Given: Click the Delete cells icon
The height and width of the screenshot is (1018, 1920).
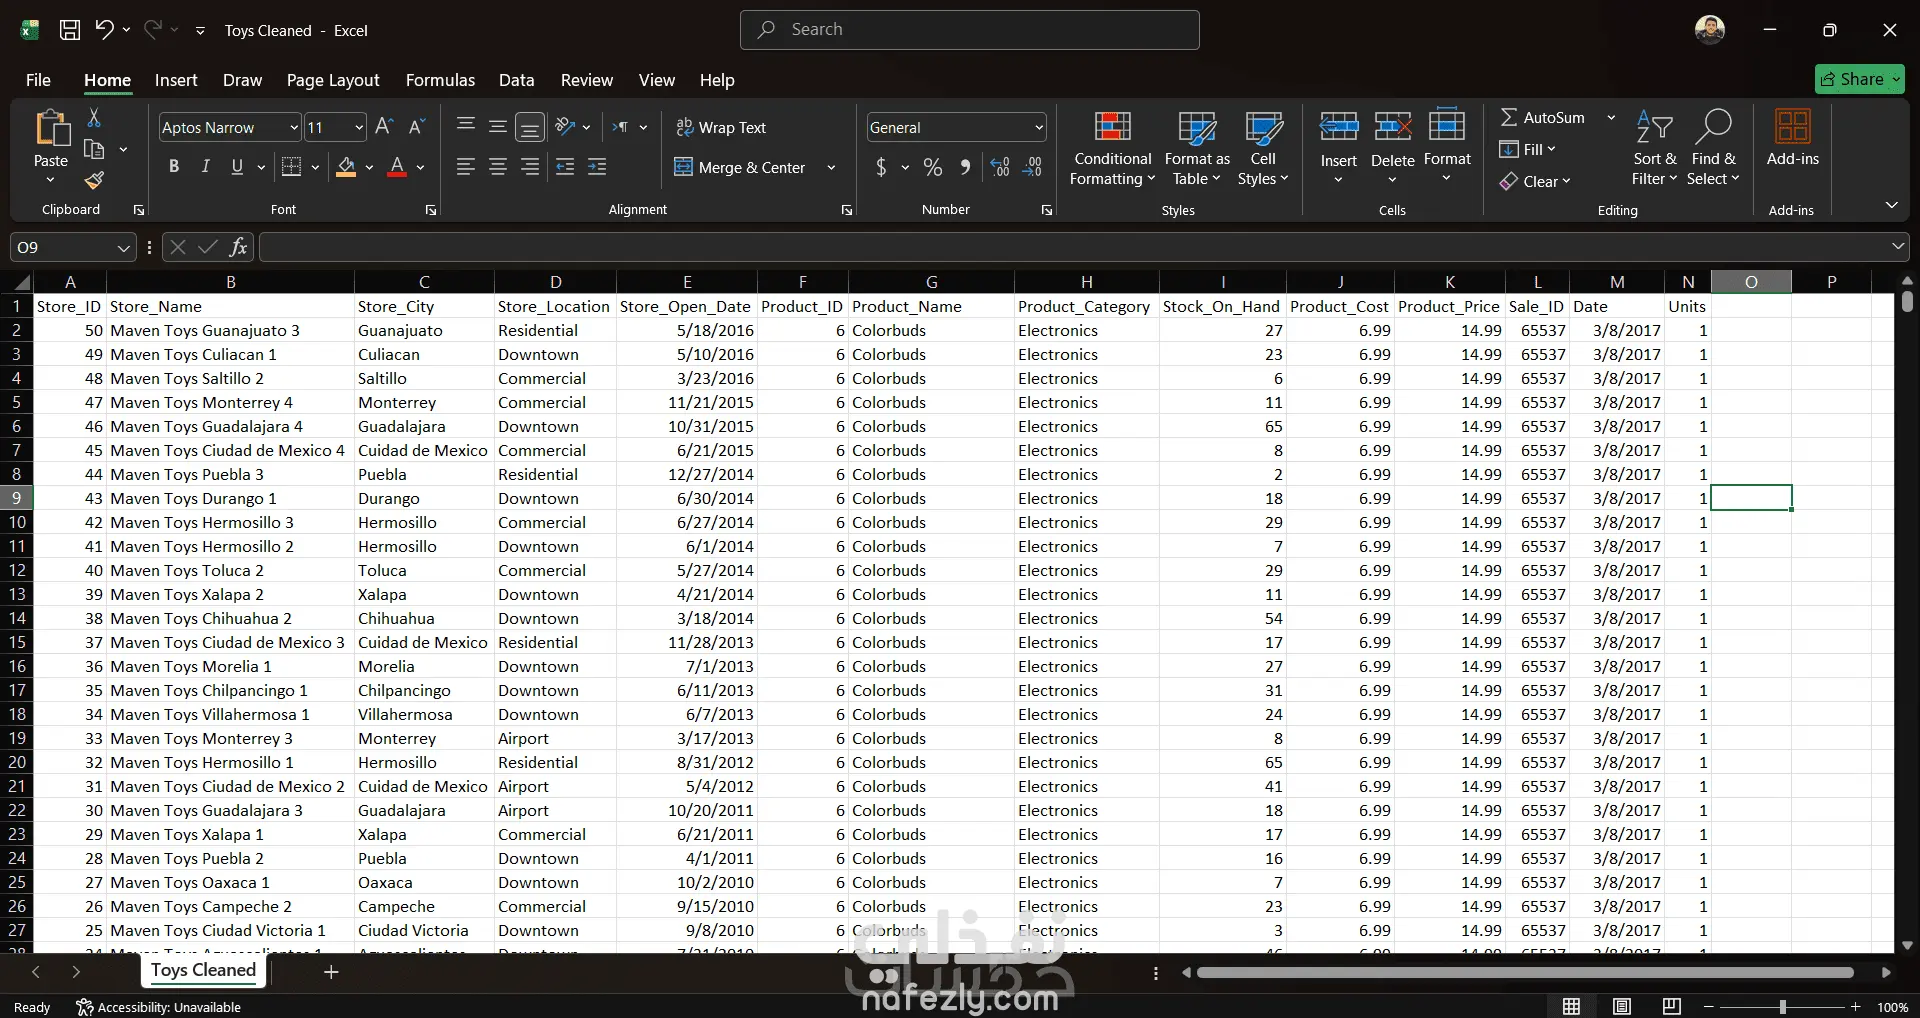Looking at the screenshot, I should tap(1393, 127).
